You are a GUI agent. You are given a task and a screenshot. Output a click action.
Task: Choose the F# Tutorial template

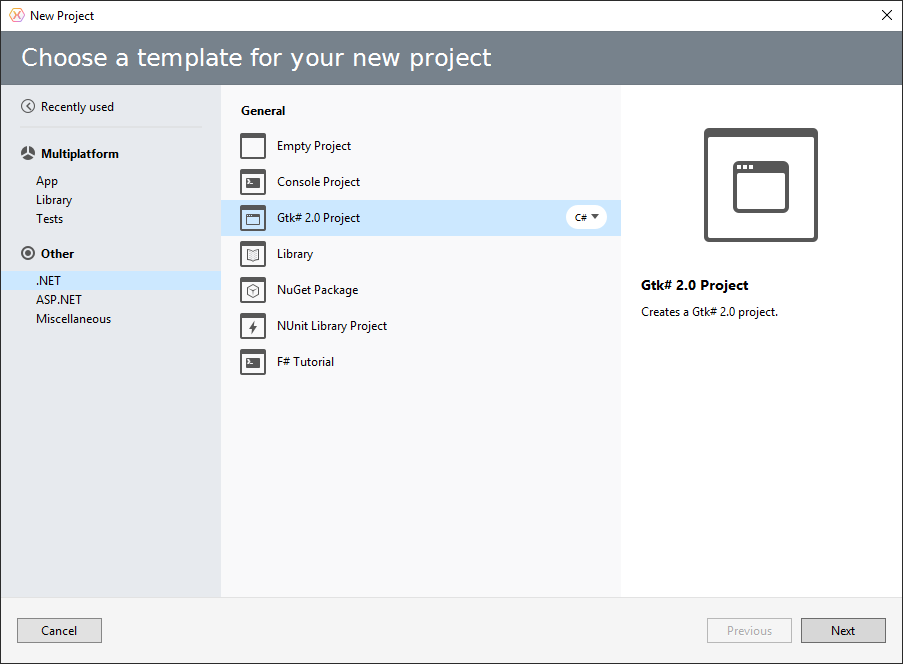click(421, 362)
